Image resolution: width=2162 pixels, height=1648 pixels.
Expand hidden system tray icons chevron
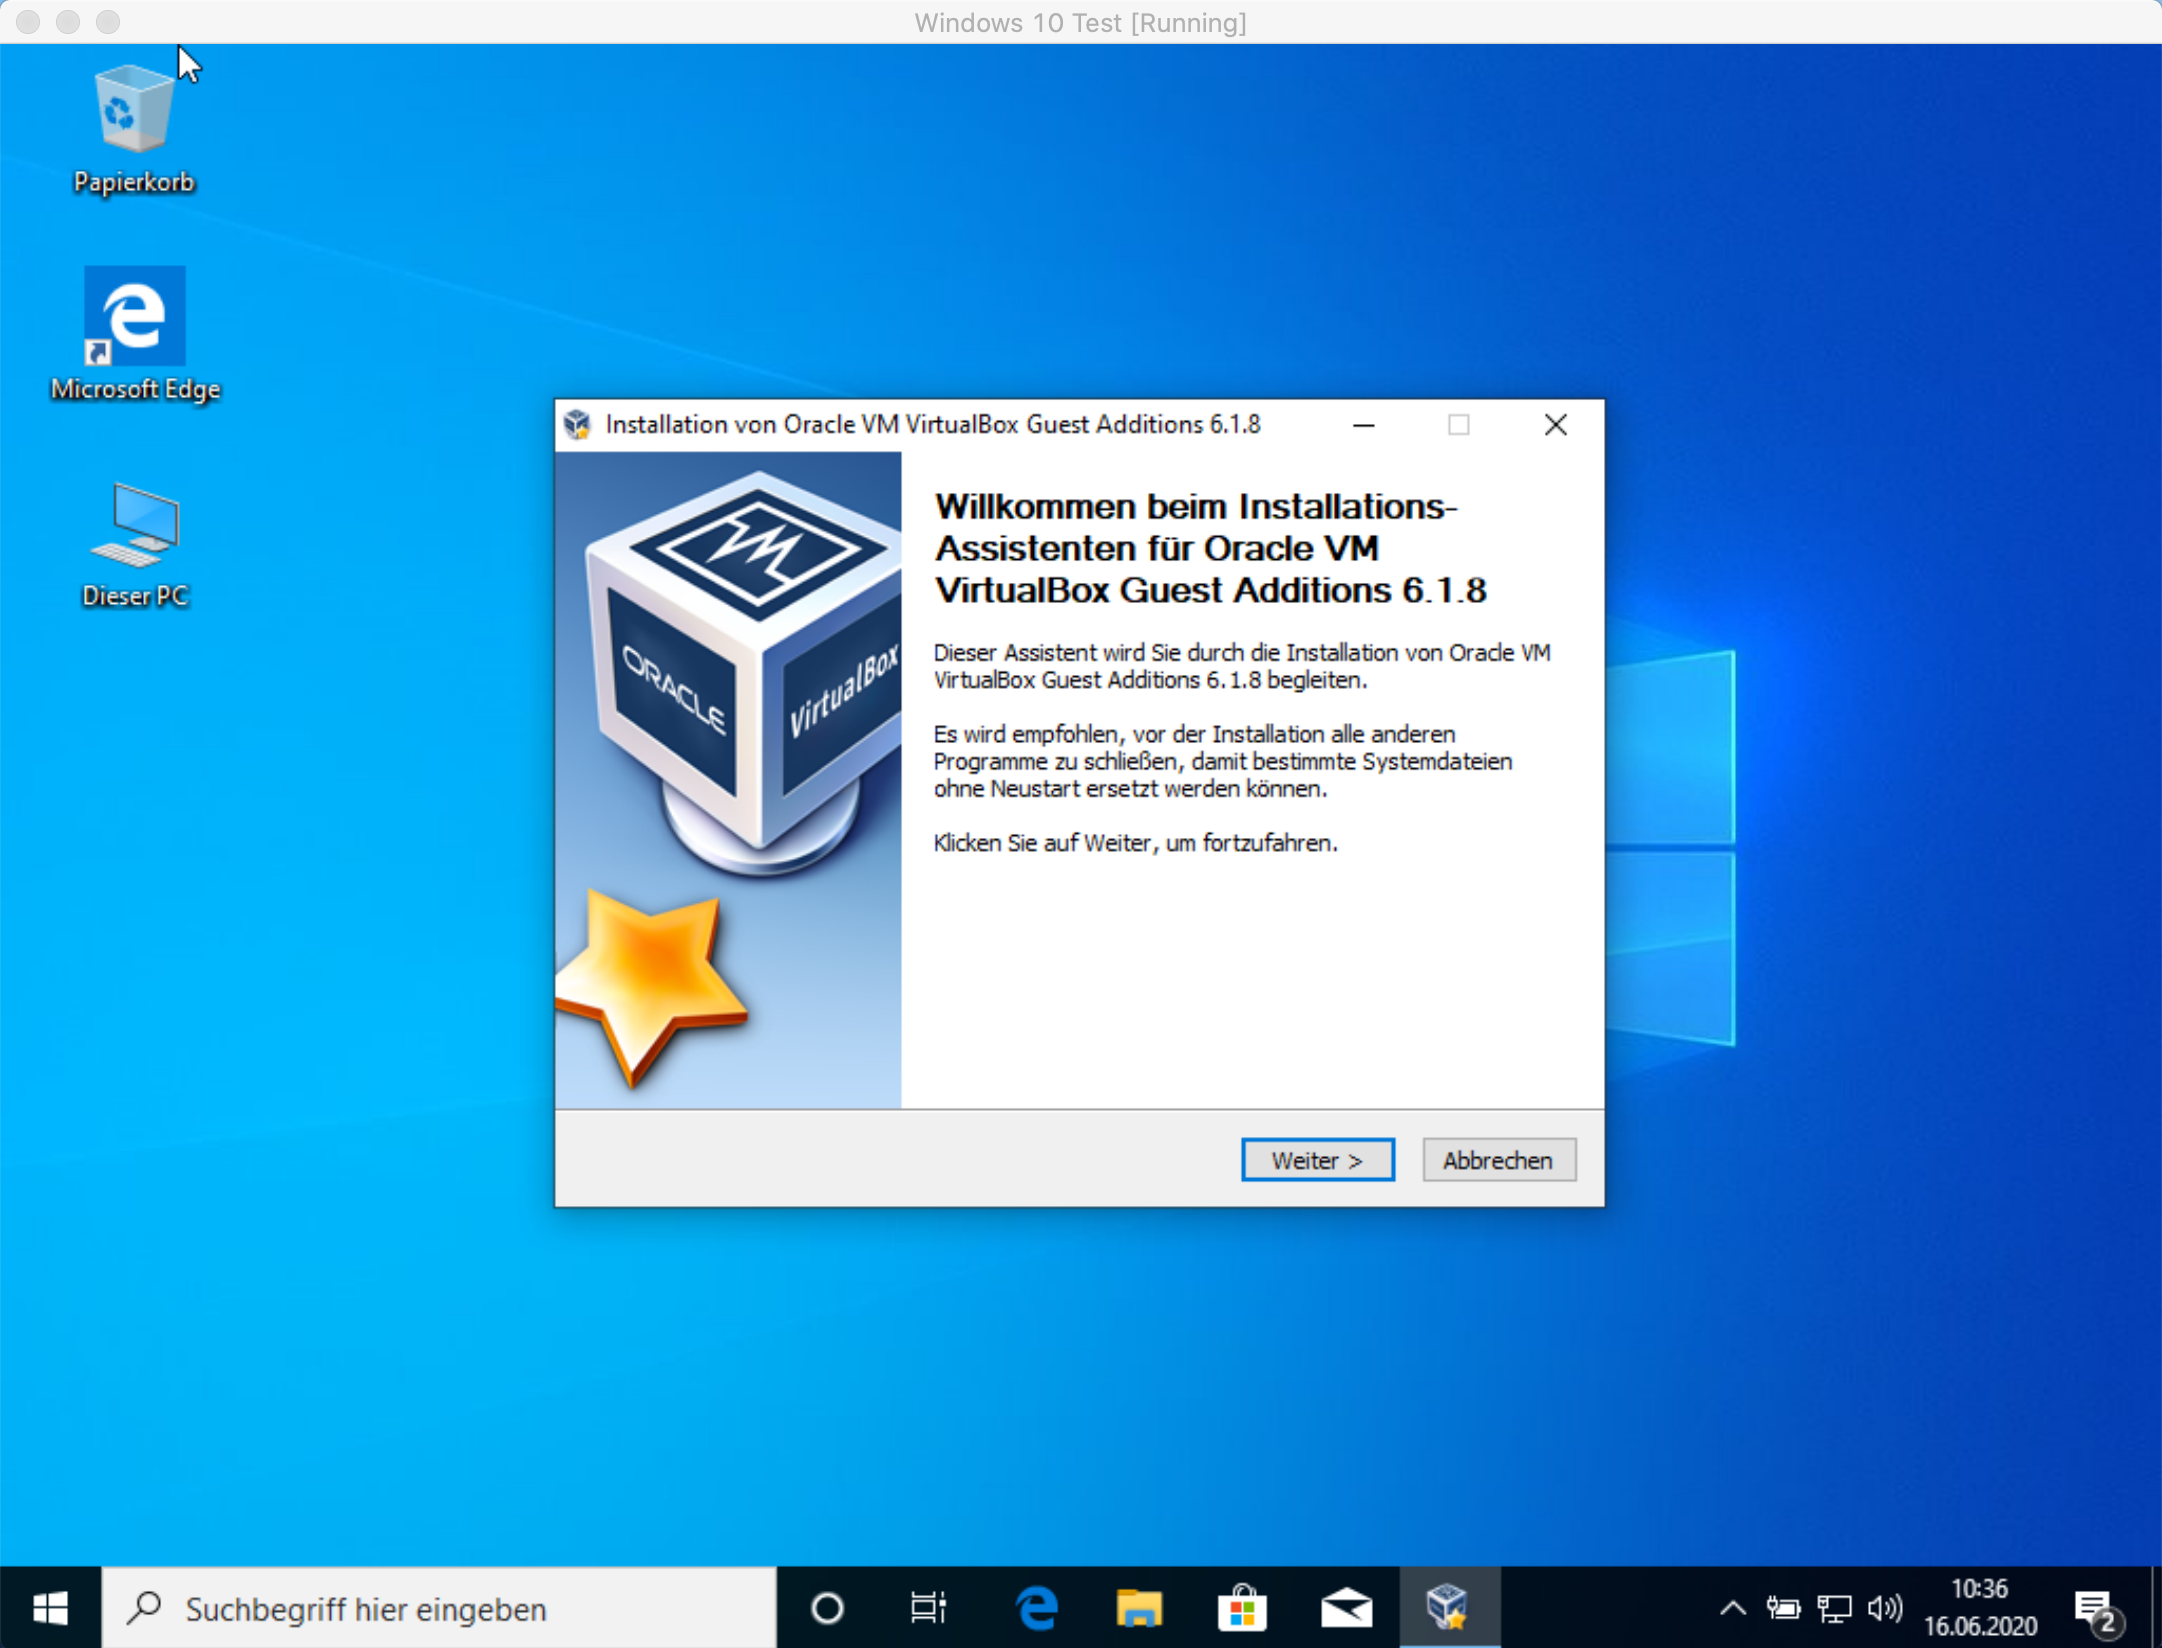[1733, 1608]
